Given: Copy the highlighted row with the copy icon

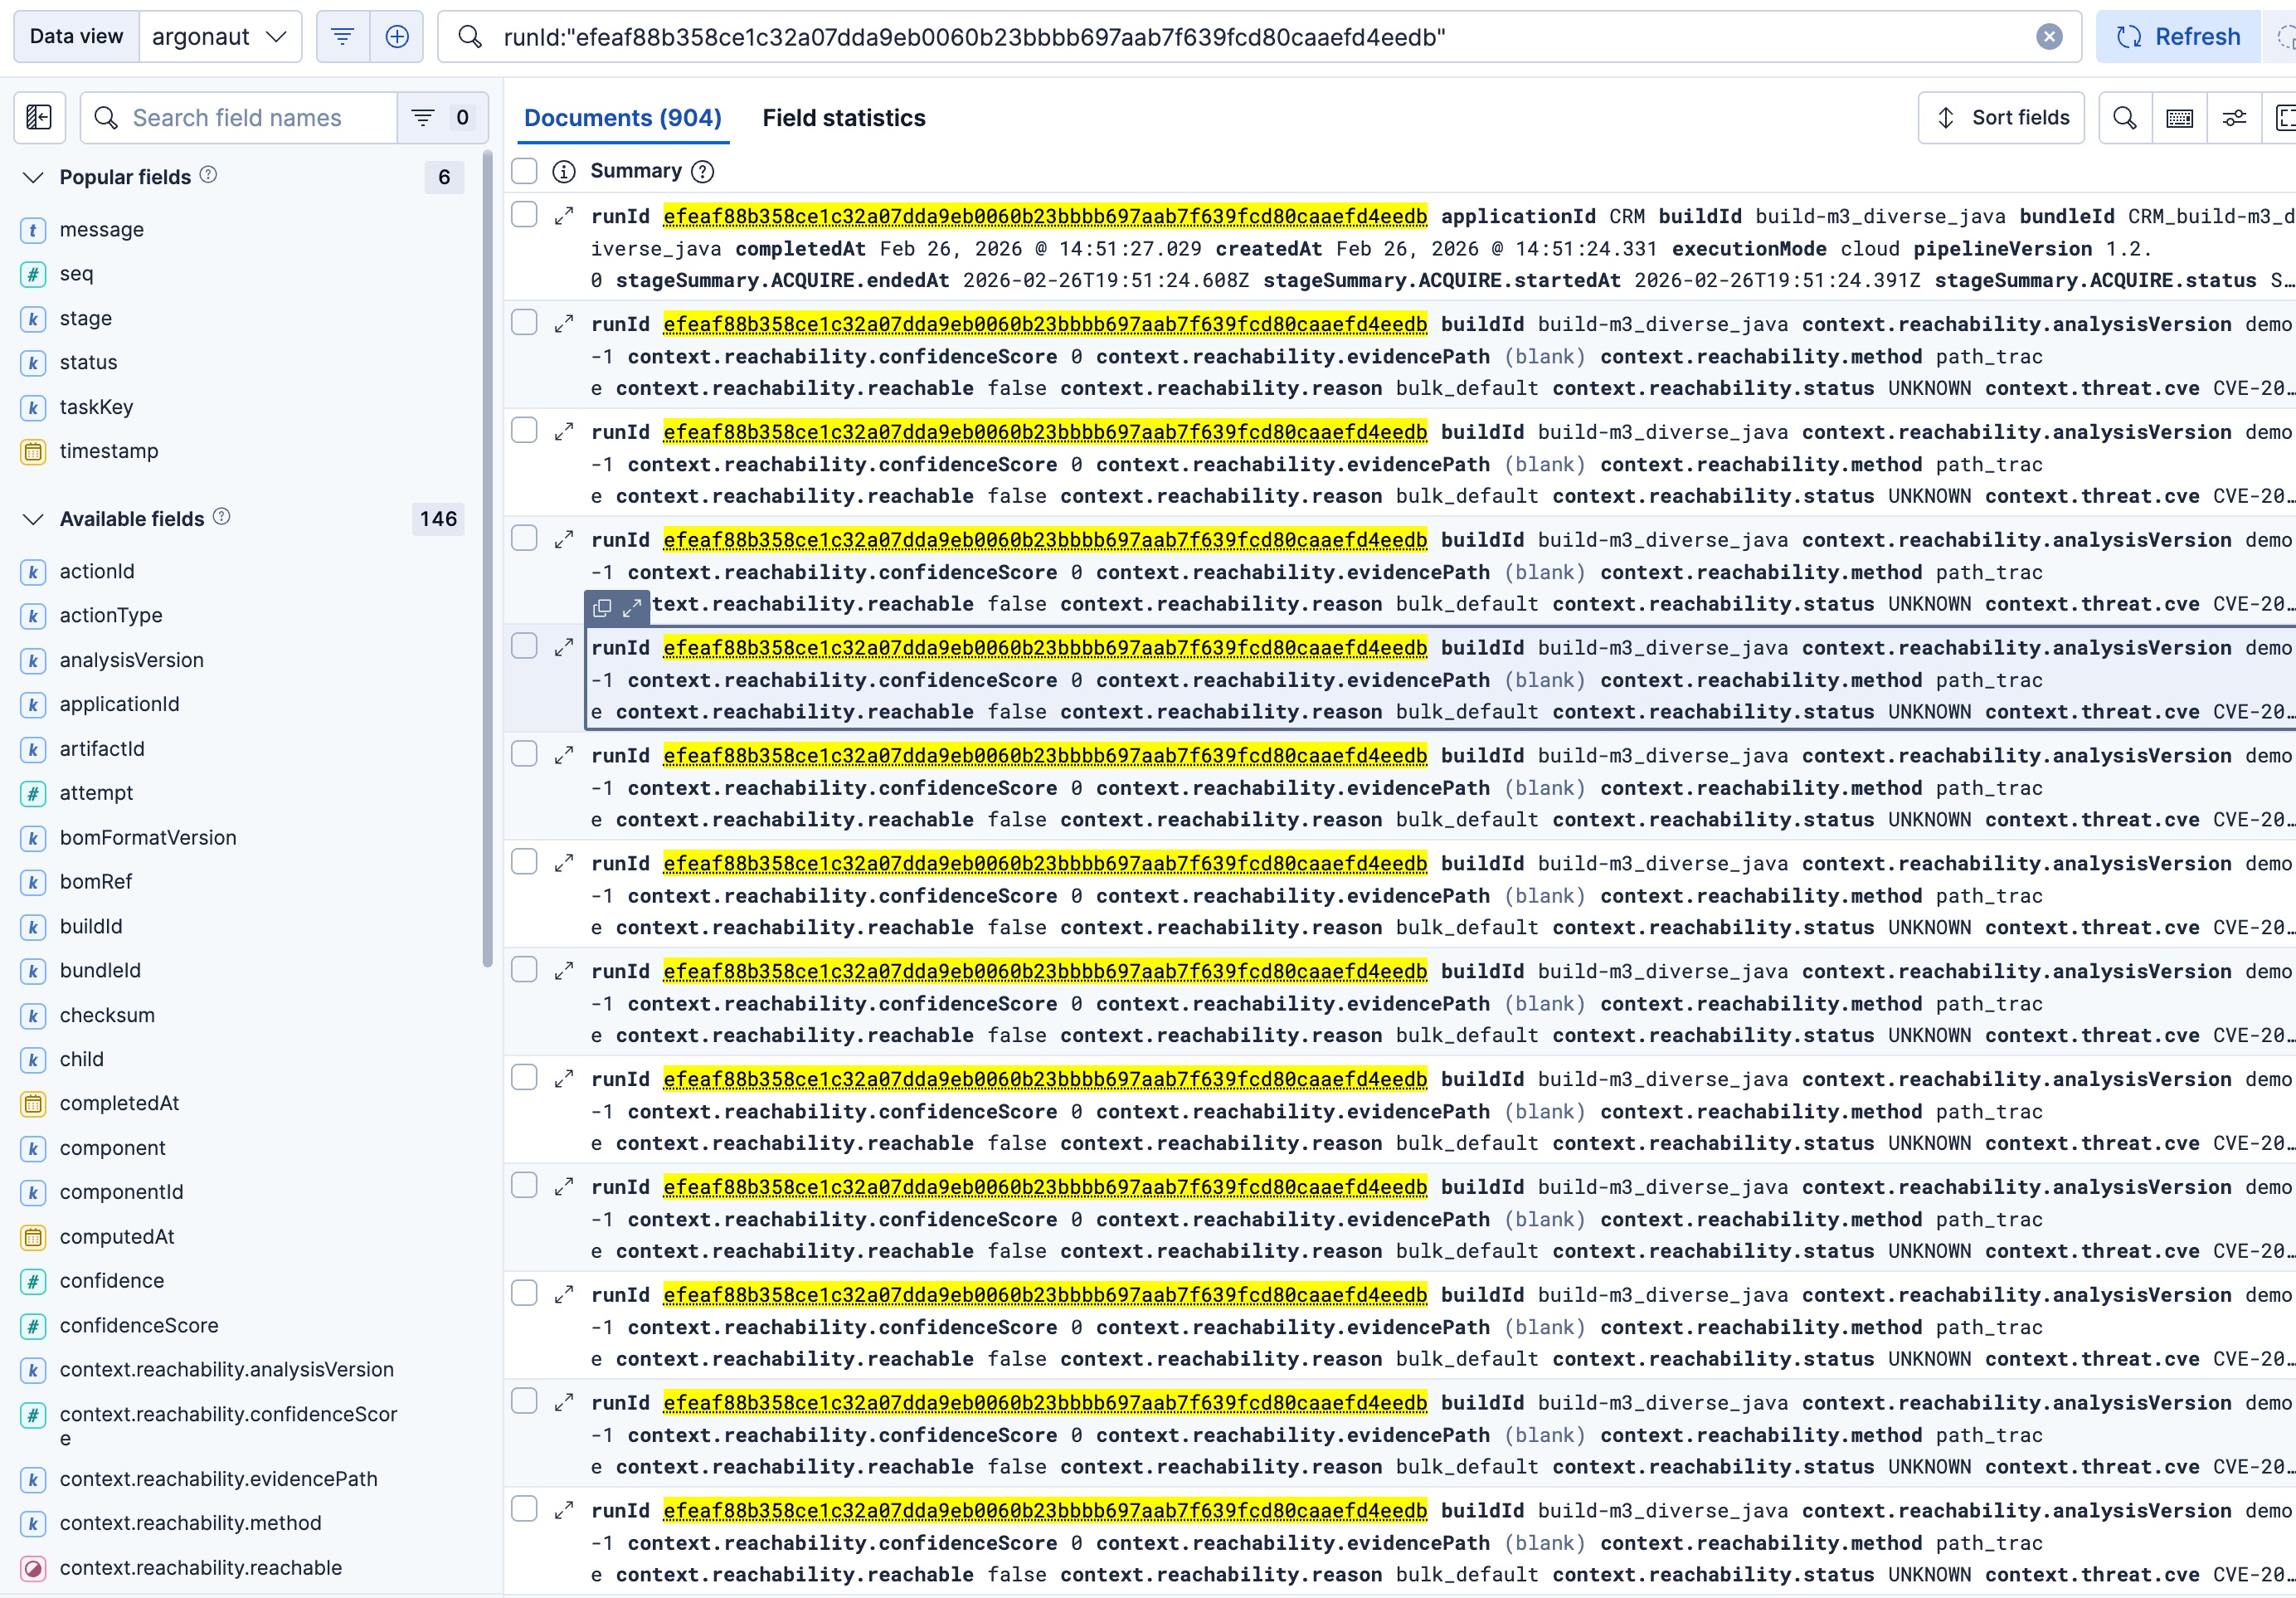Looking at the screenshot, I should click(602, 608).
